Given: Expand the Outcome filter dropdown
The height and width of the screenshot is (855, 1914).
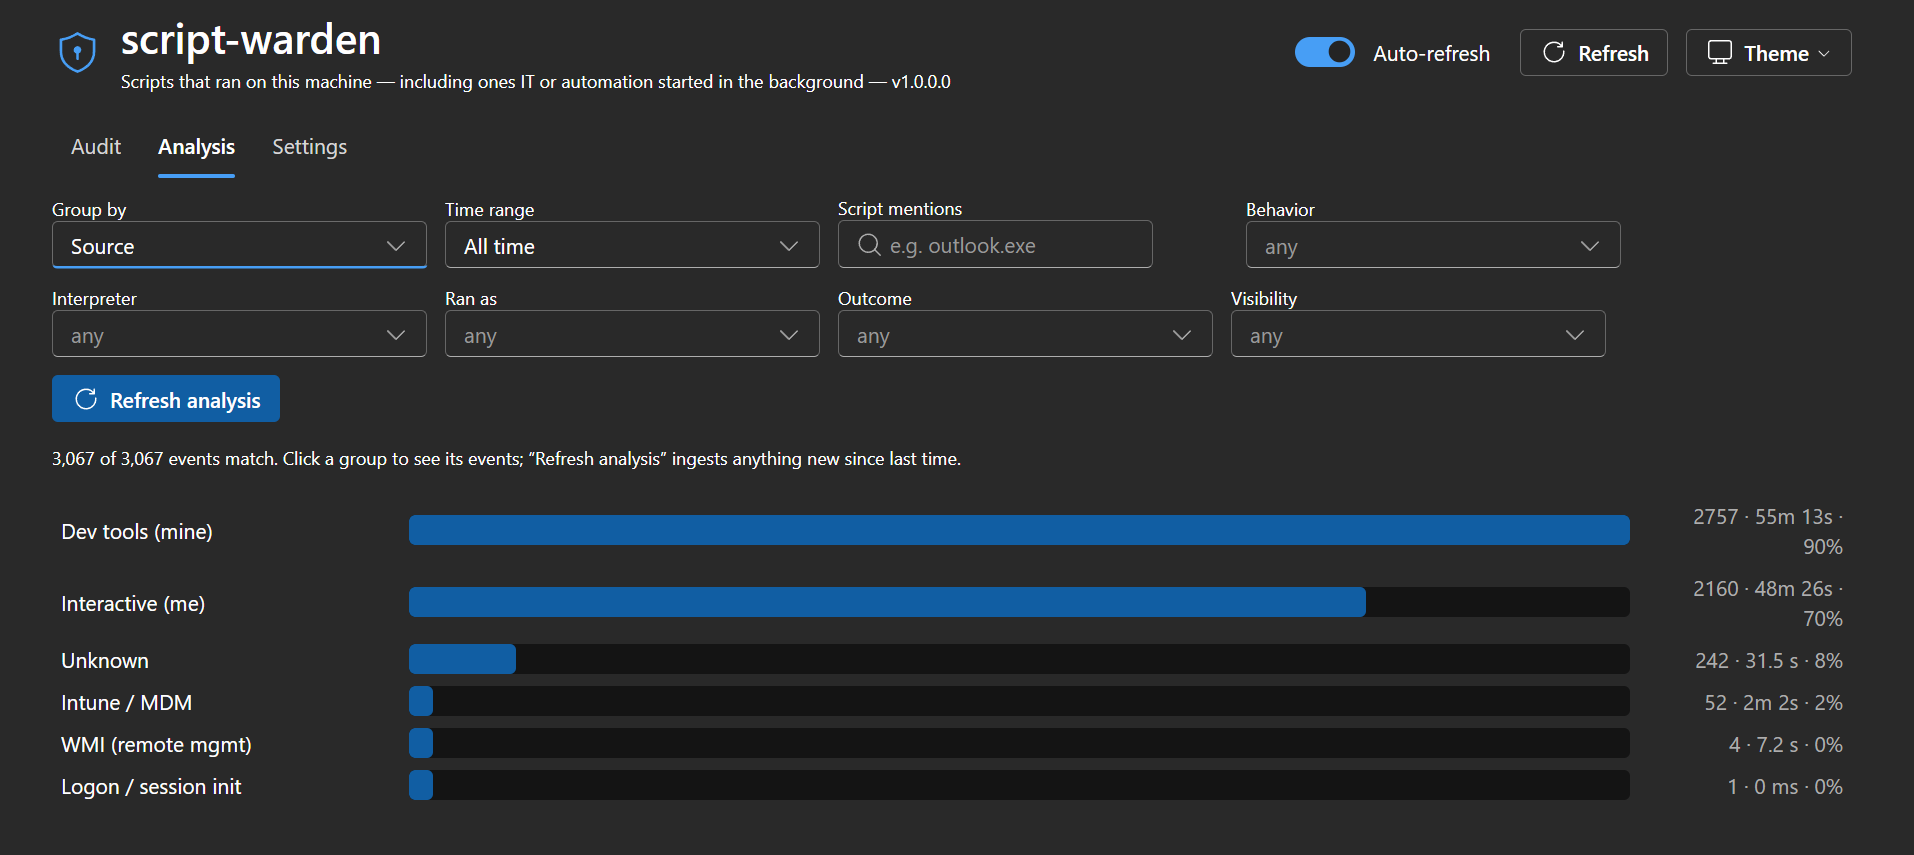Looking at the screenshot, I should click(x=1025, y=334).
